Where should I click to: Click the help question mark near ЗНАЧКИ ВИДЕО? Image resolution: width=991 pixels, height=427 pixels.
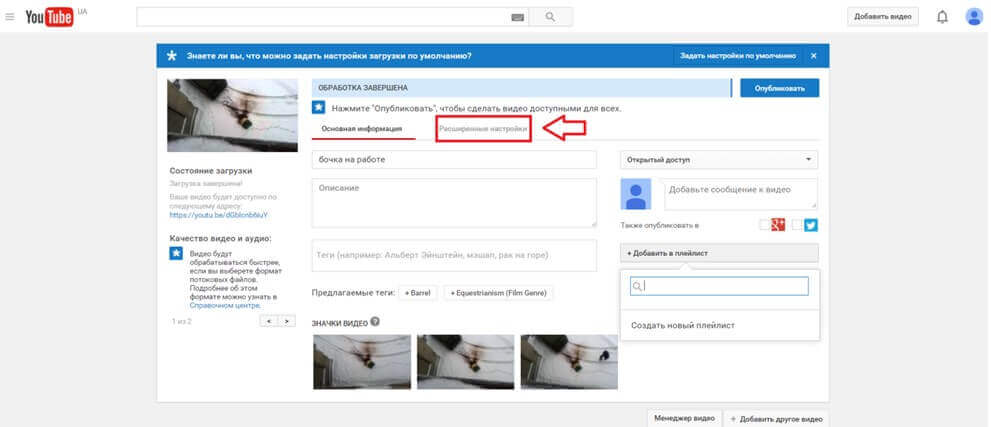tap(376, 321)
